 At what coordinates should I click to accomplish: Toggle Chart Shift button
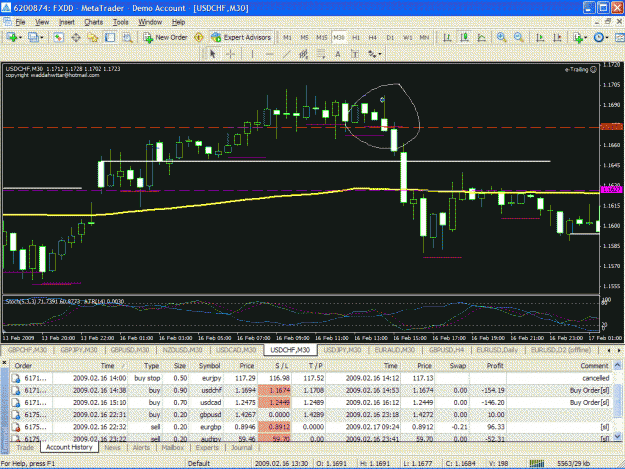[x=557, y=37]
